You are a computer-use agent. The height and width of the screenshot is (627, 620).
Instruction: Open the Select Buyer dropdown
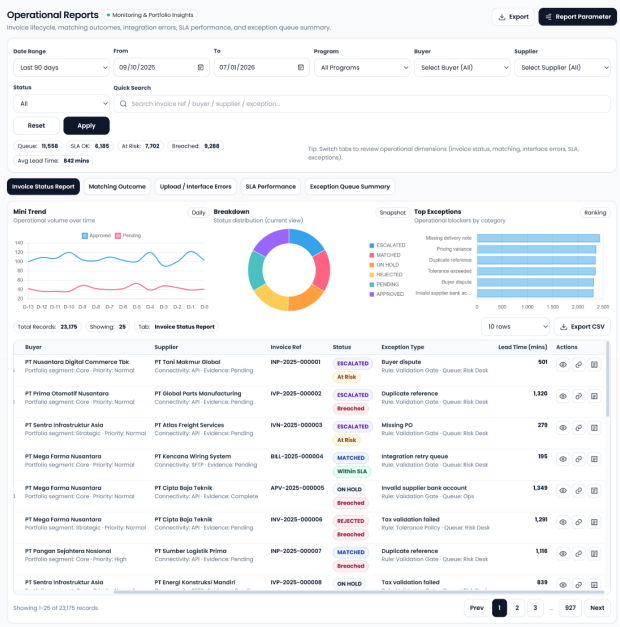tap(459, 67)
